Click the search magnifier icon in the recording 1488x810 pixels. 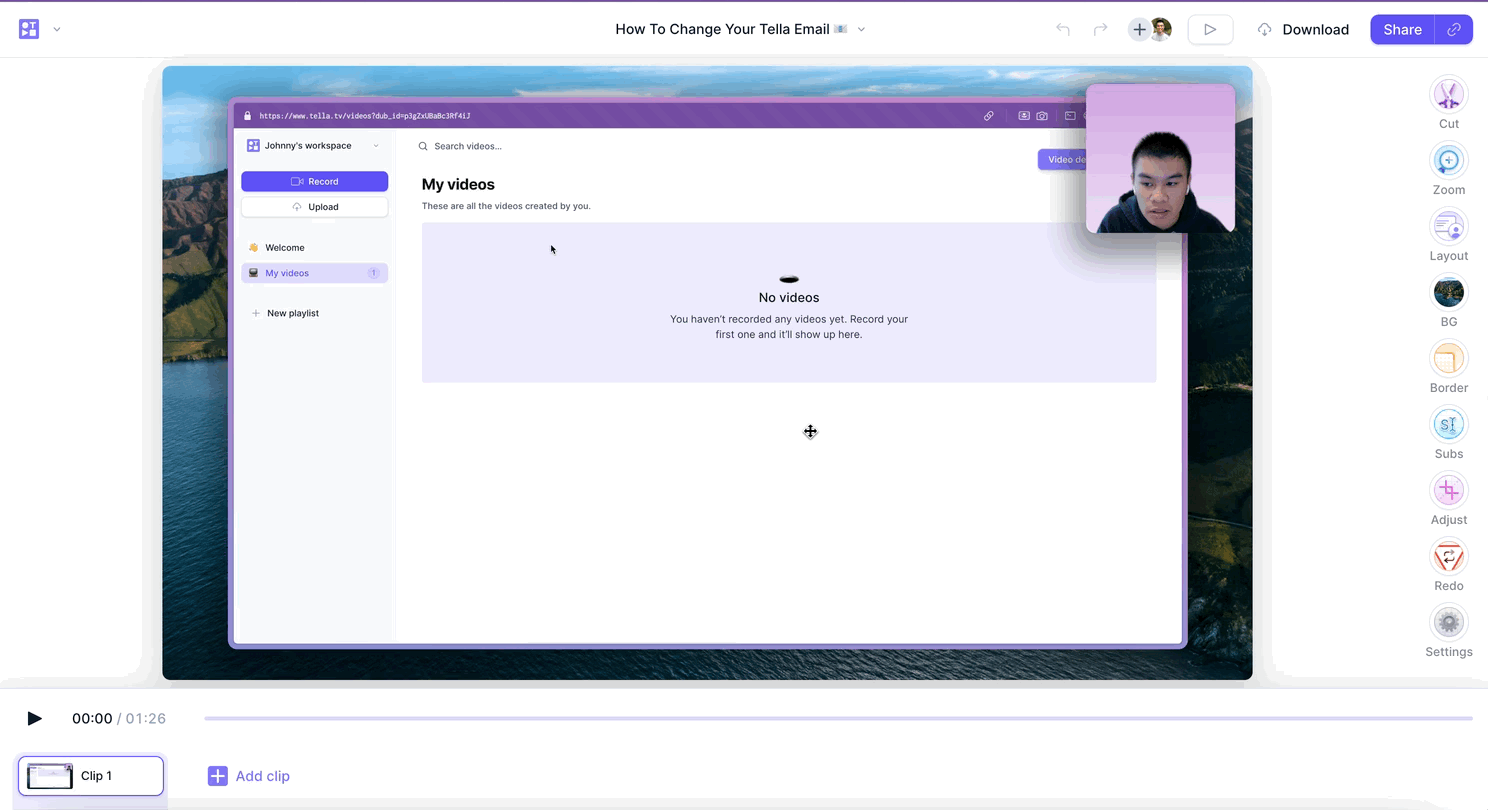click(x=423, y=146)
